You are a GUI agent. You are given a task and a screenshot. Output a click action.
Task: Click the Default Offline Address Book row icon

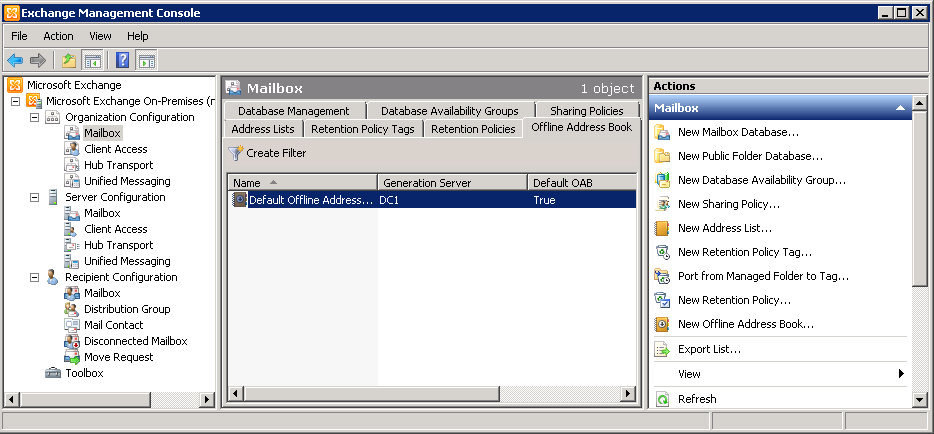(239, 200)
